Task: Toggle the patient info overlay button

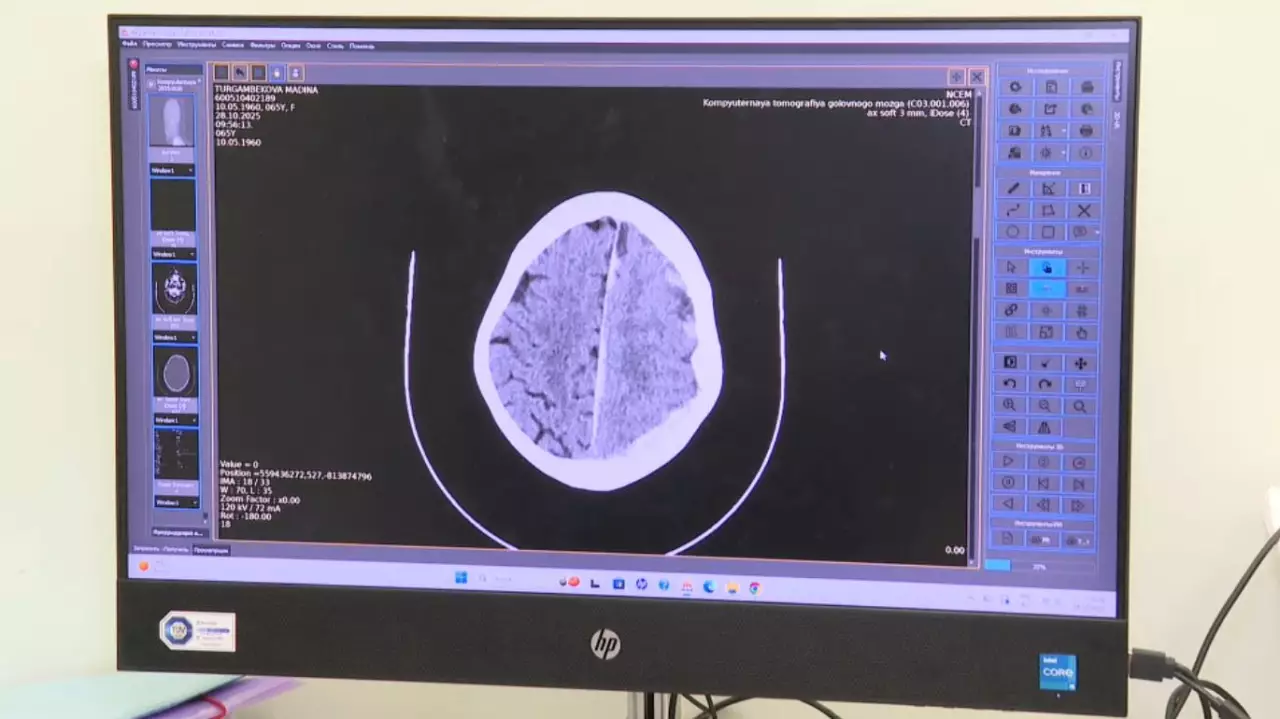Action: coord(1086,153)
